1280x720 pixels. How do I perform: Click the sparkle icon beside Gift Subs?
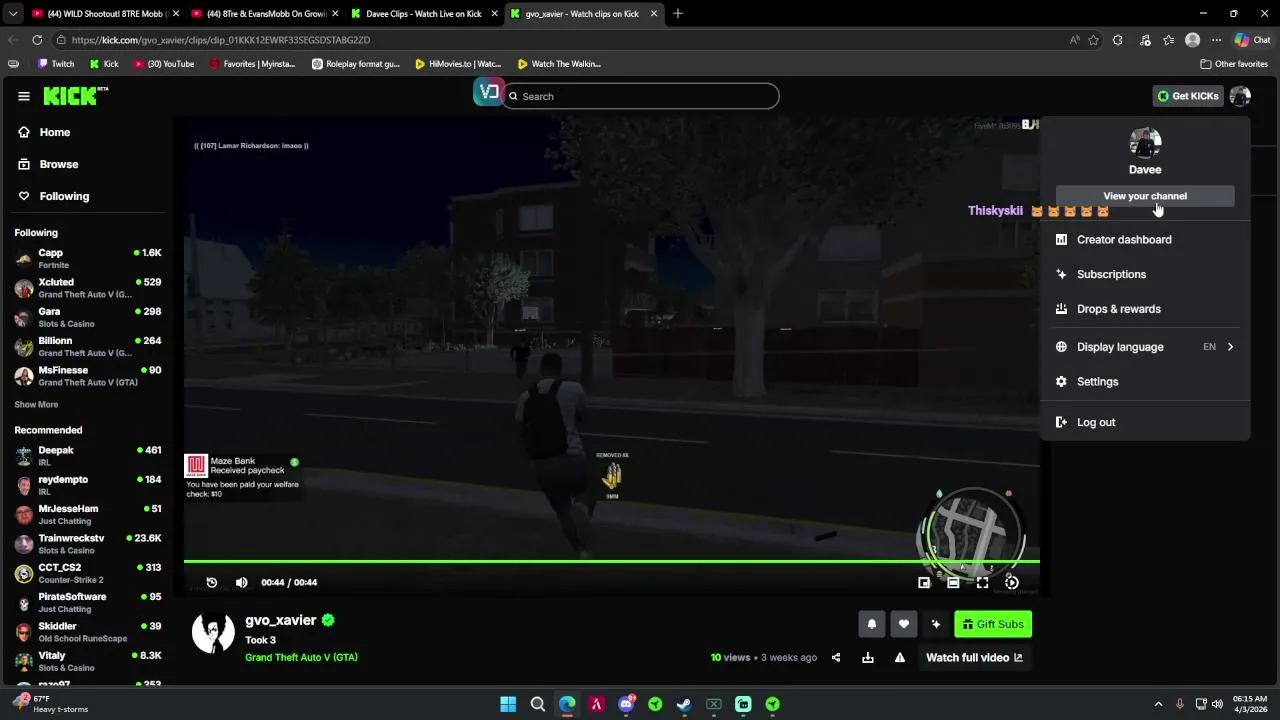[936, 624]
